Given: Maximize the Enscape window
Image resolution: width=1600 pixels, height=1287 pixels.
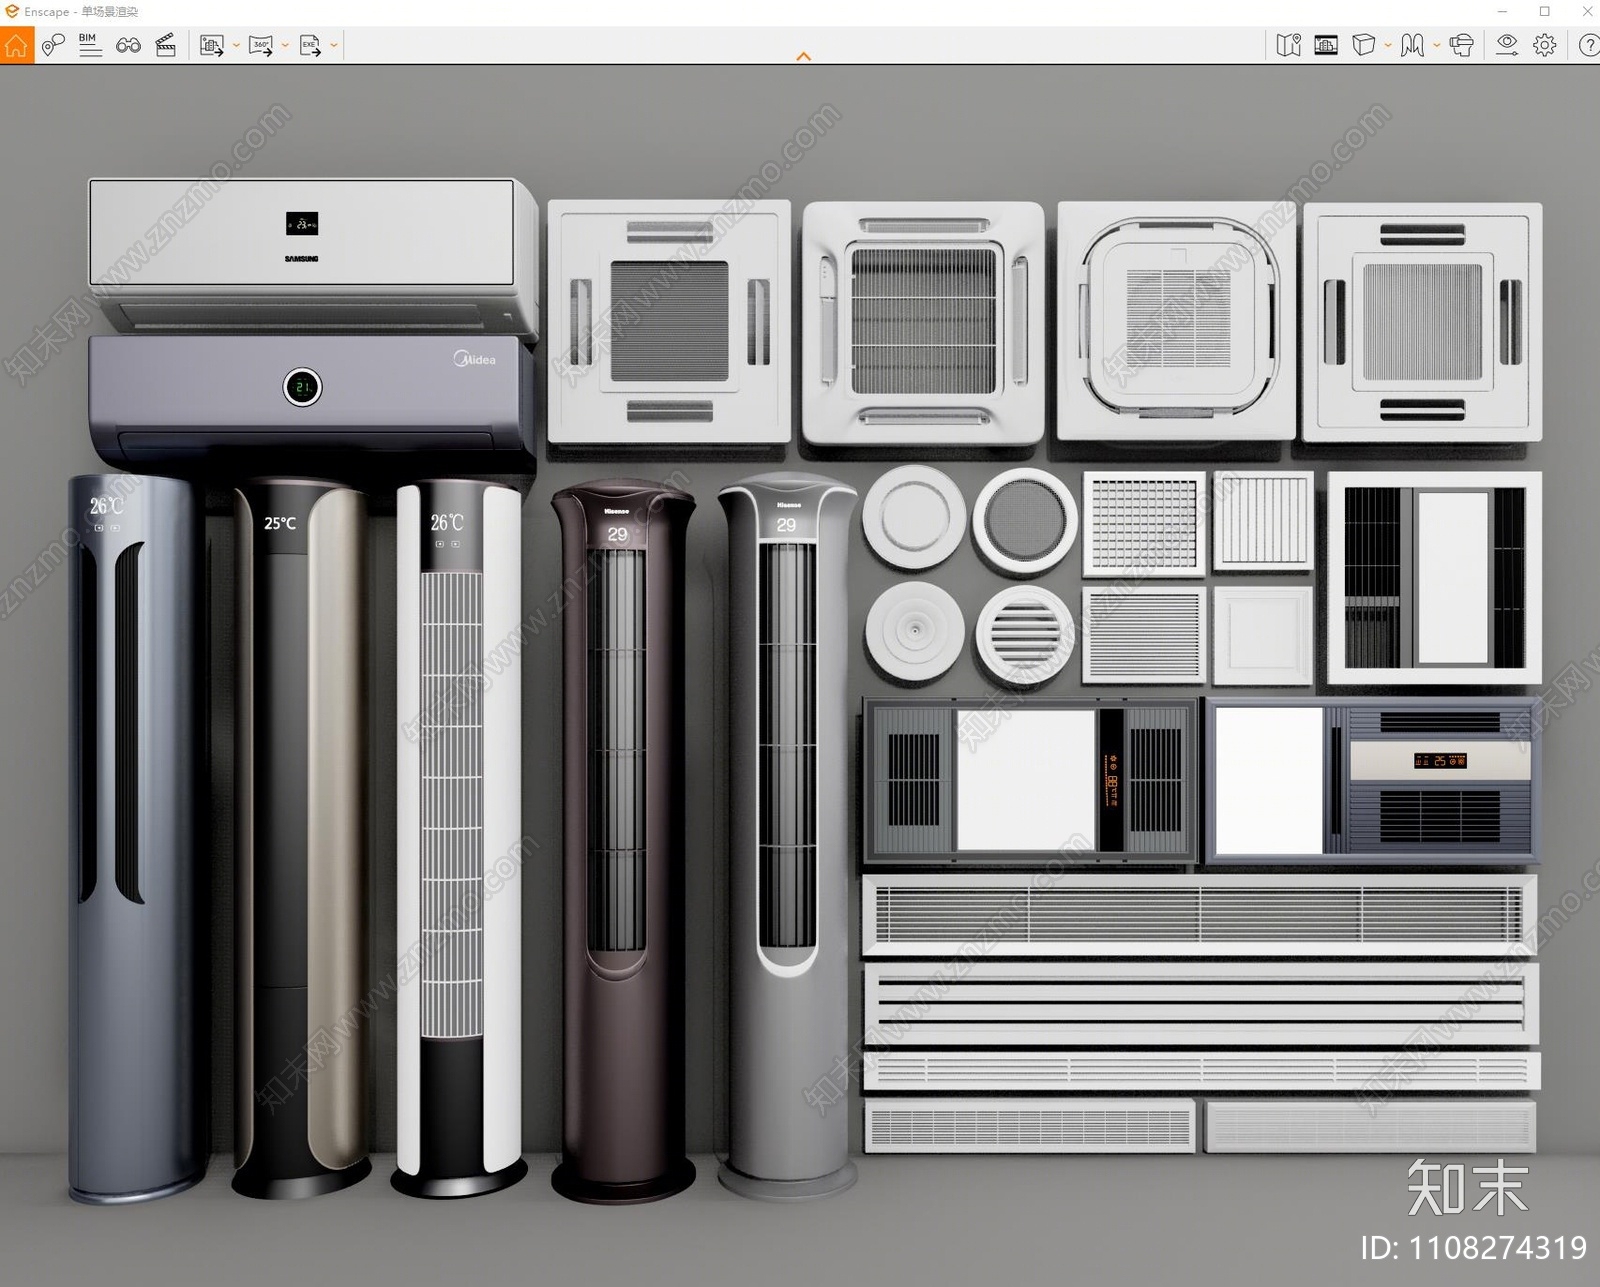Looking at the screenshot, I should (x=1545, y=11).
